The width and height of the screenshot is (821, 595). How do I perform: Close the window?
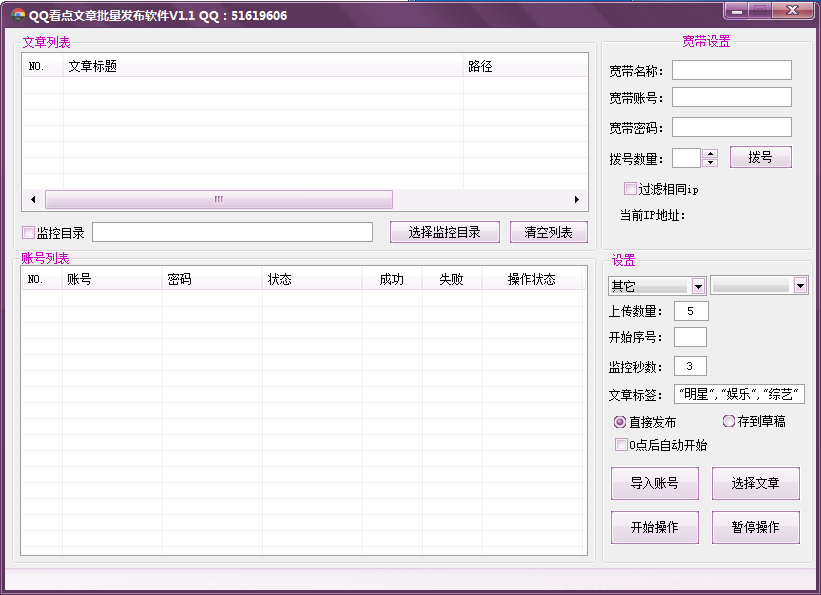point(793,10)
